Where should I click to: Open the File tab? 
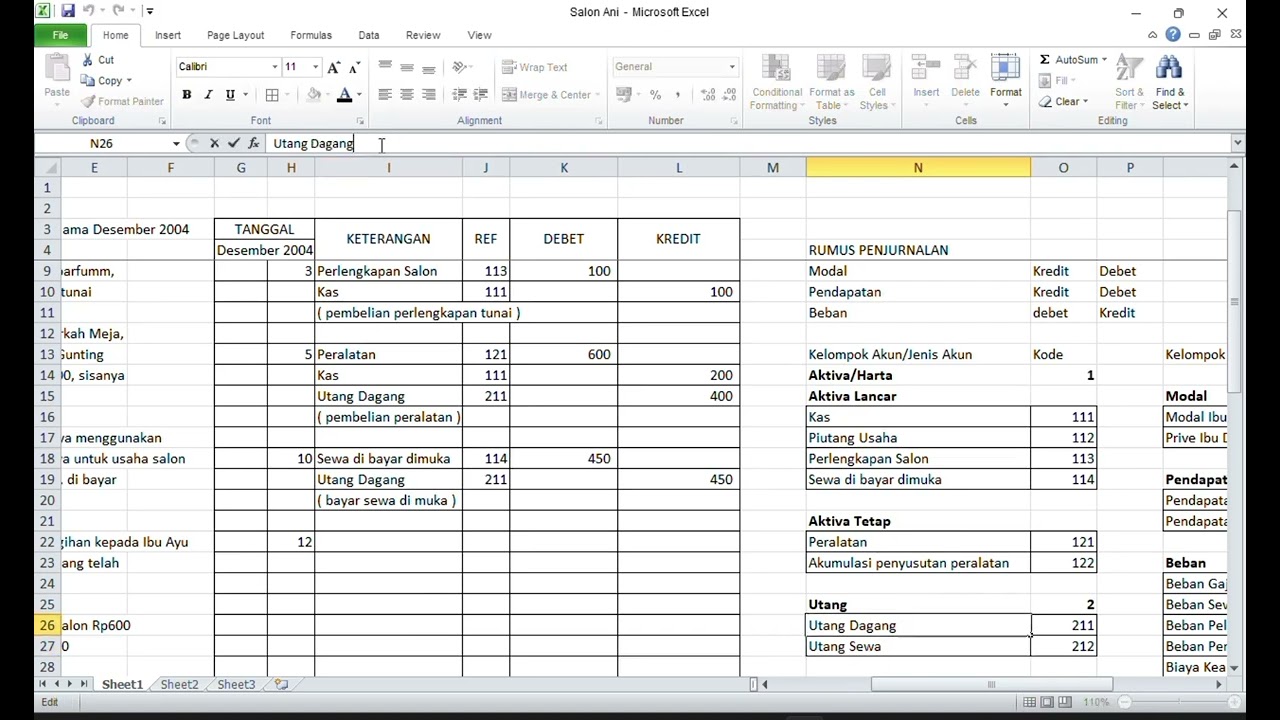(x=60, y=35)
